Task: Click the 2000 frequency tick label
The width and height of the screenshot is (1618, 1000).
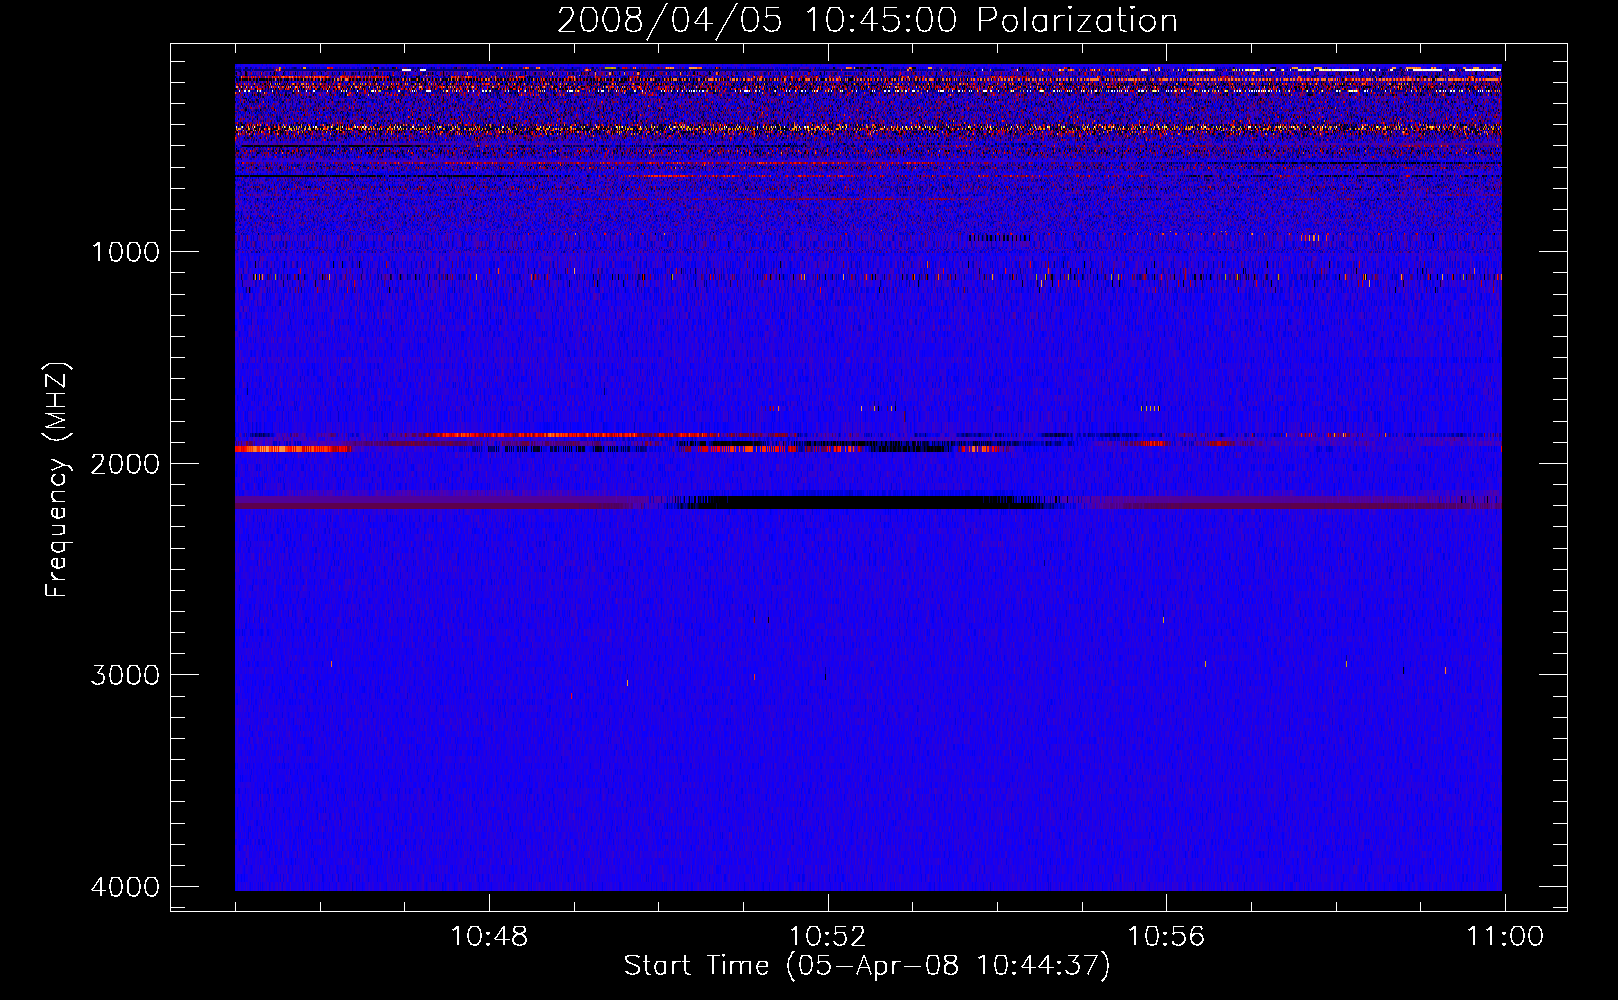Action: pos(125,464)
